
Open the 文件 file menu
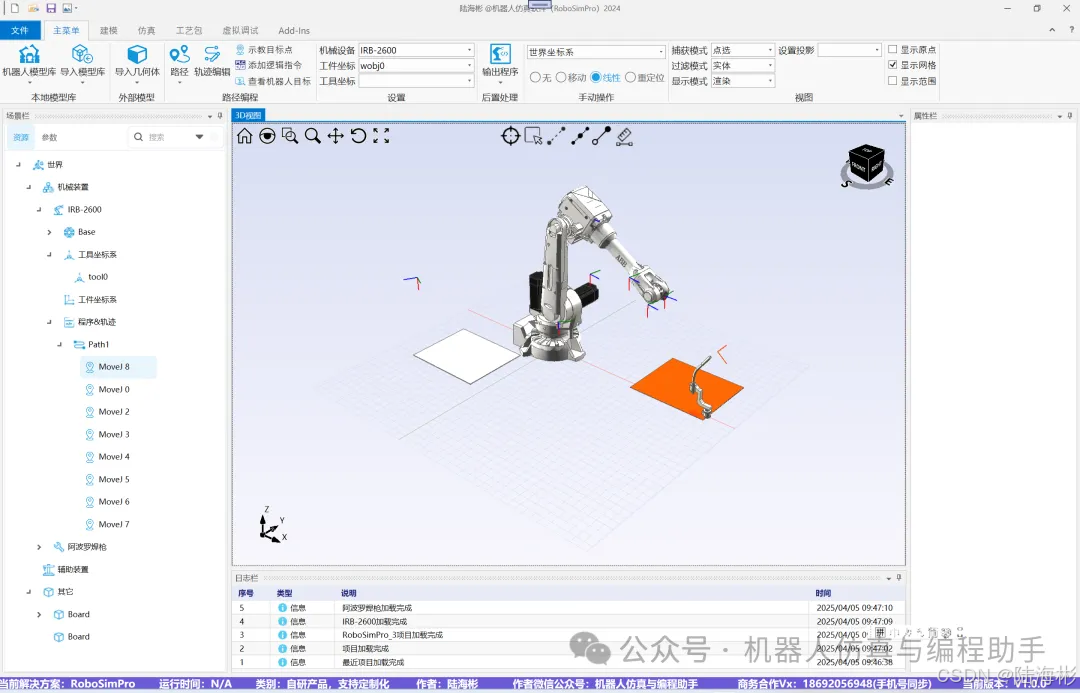click(x=20, y=30)
